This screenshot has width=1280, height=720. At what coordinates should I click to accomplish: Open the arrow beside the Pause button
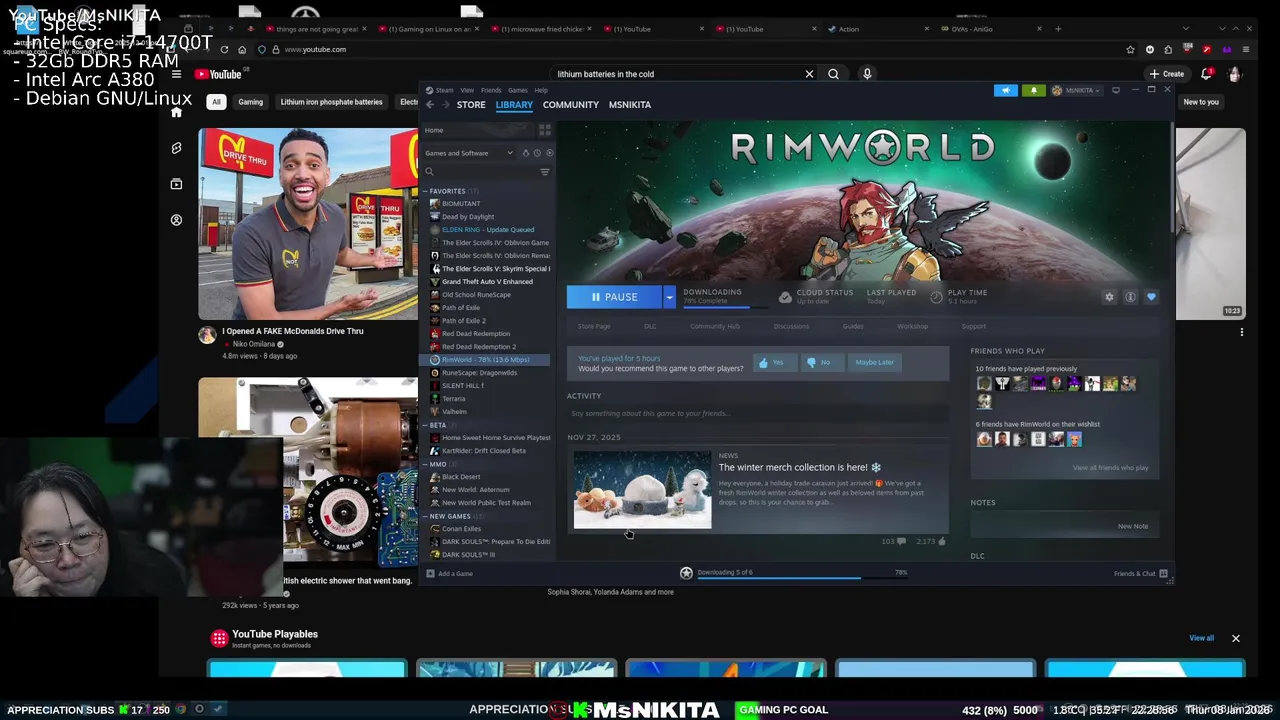point(669,297)
